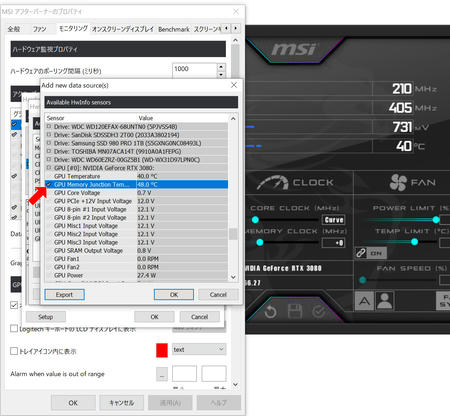Enable the show in tray icon checkbox
450x416 pixels.
point(14,351)
